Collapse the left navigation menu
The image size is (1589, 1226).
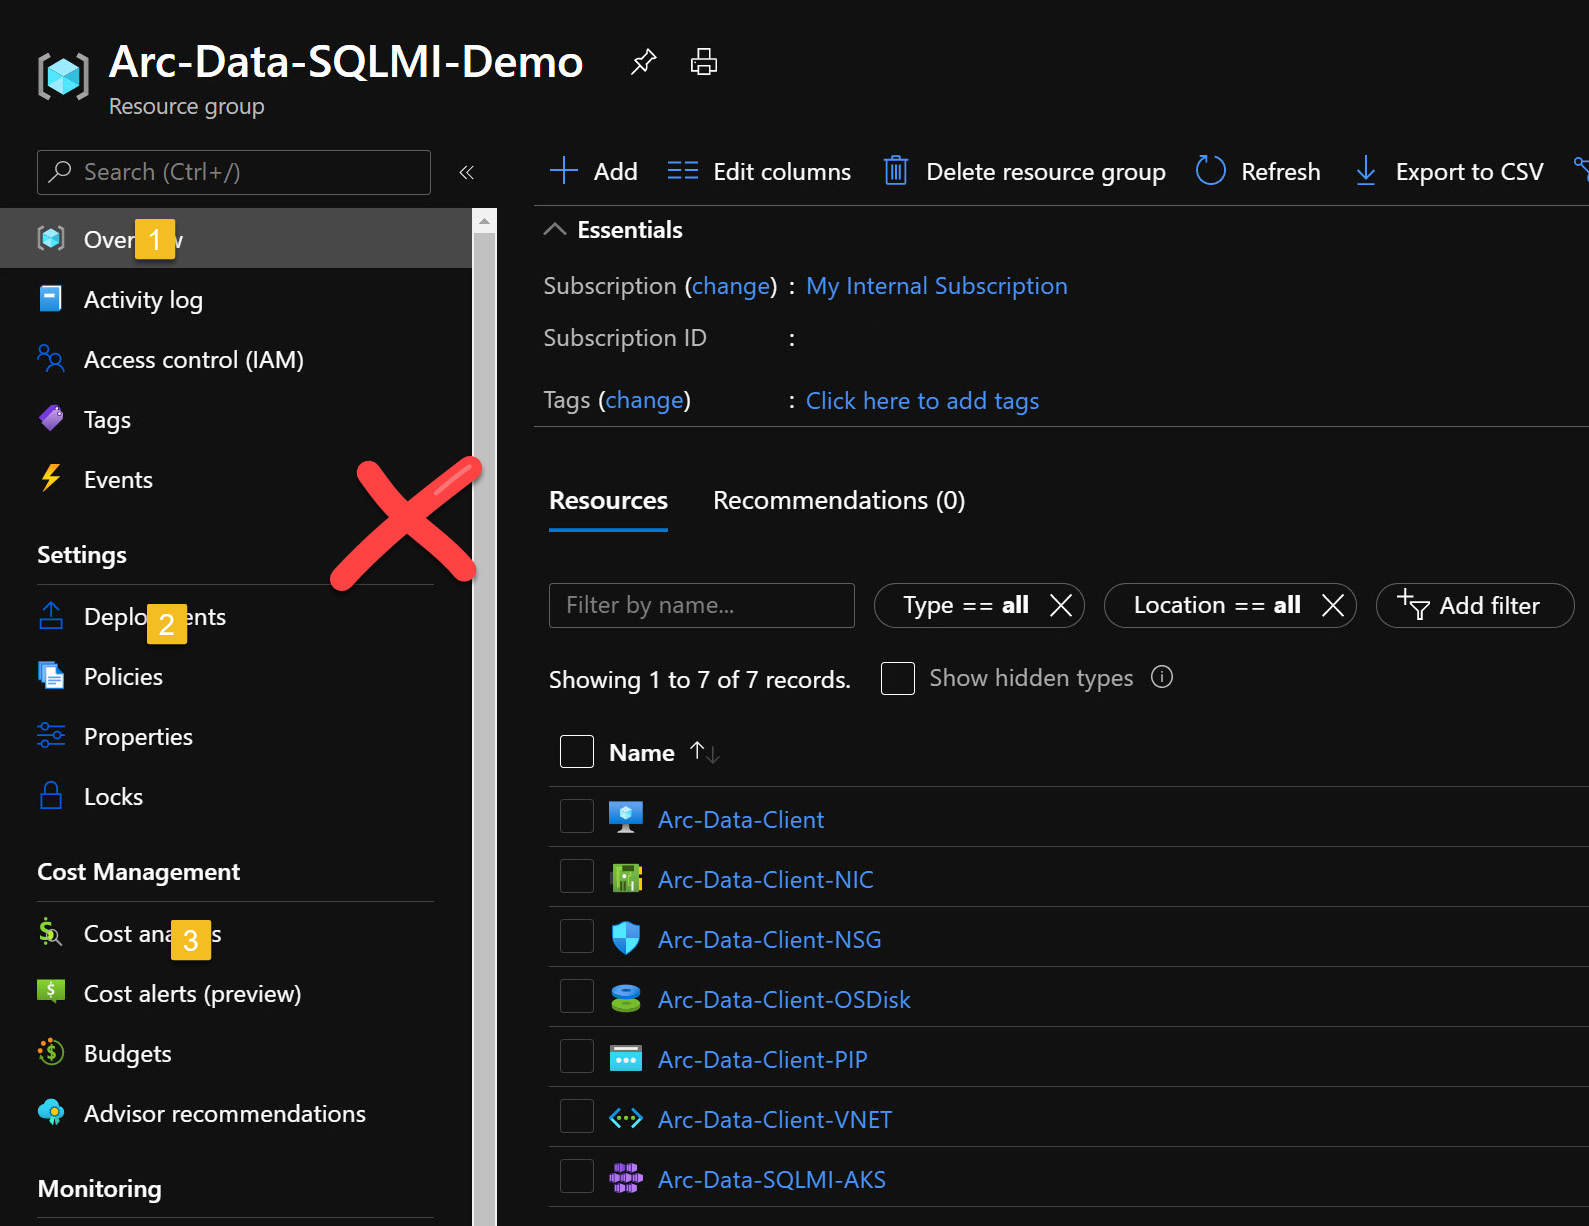[x=466, y=172]
